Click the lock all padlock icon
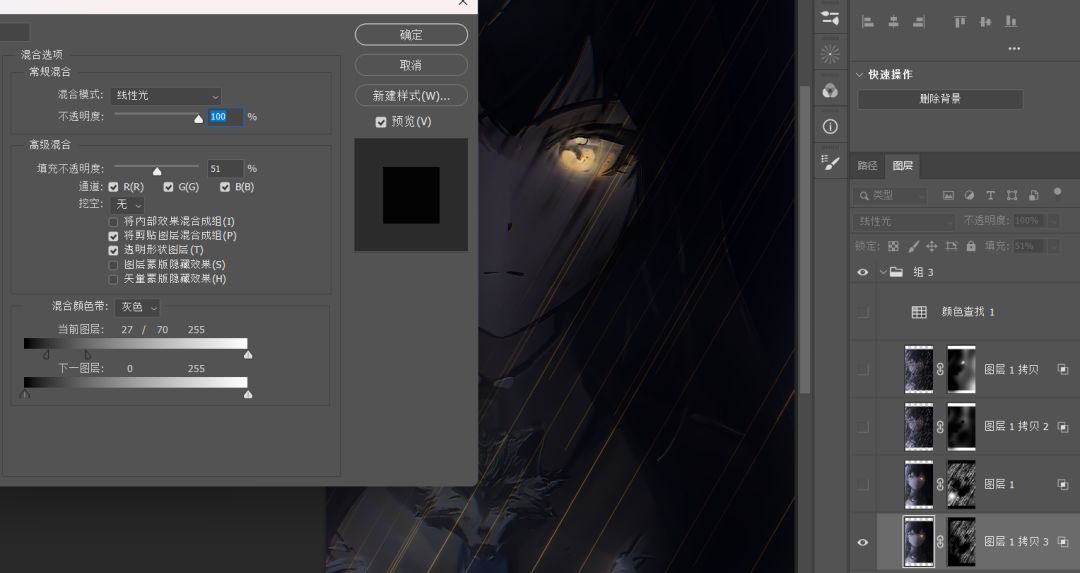Image resolution: width=1080 pixels, height=573 pixels. click(970, 246)
